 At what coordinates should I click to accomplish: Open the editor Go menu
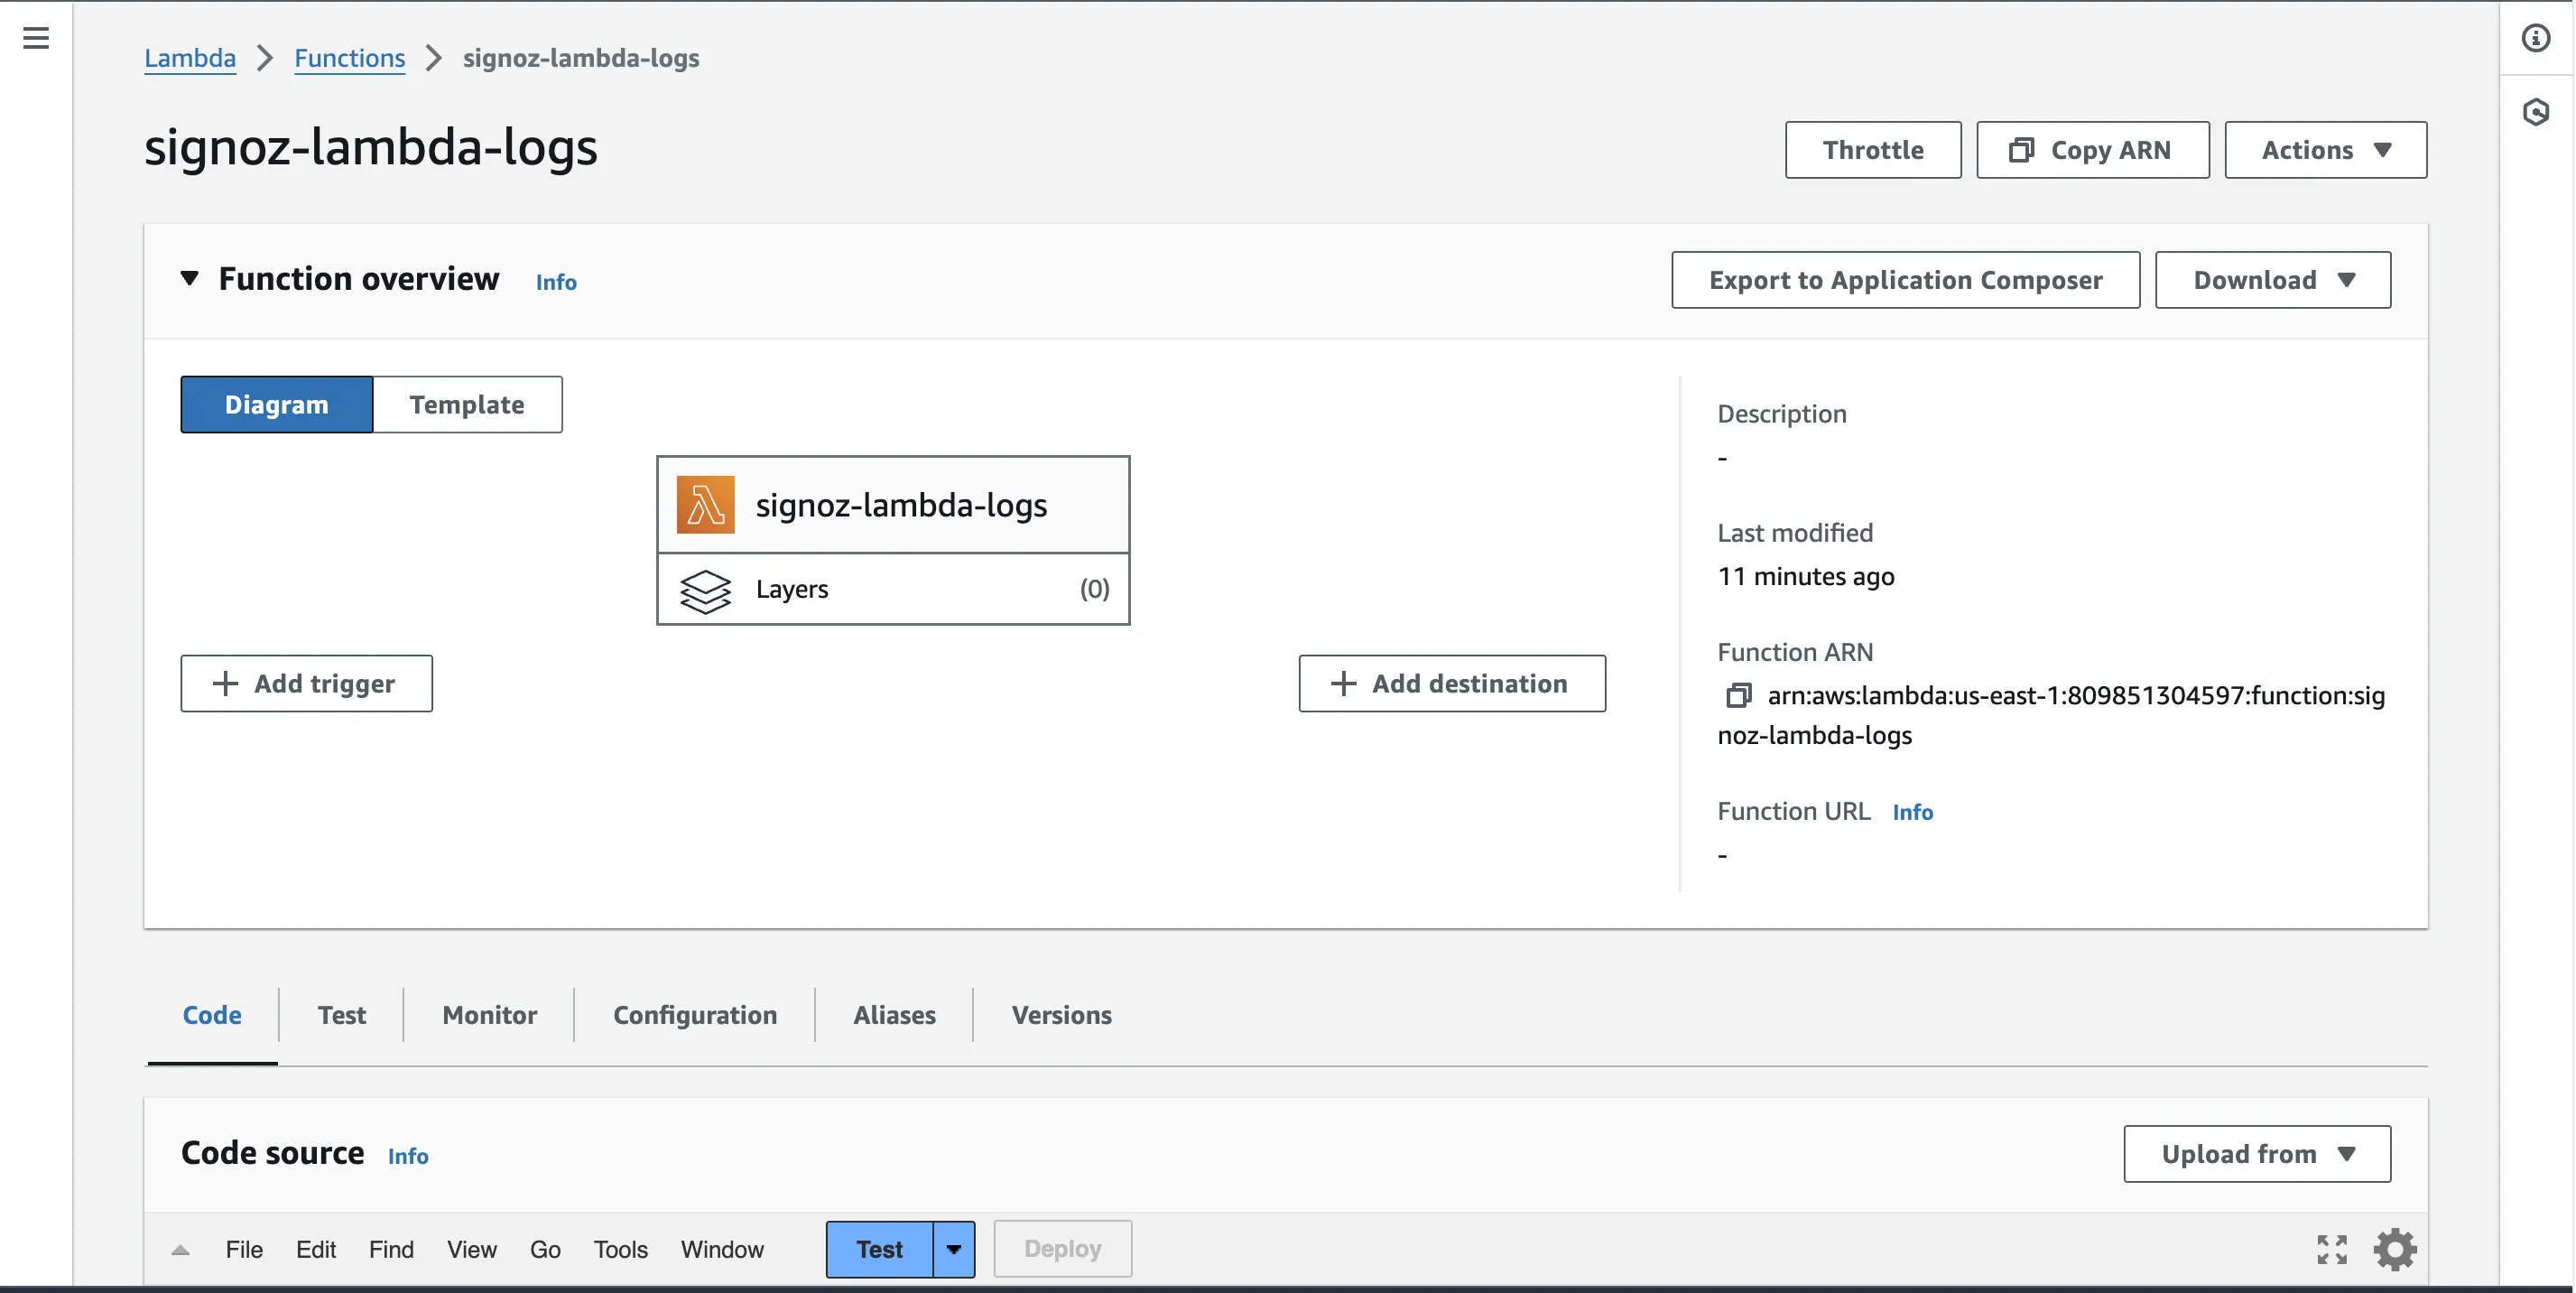tap(545, 1249)
